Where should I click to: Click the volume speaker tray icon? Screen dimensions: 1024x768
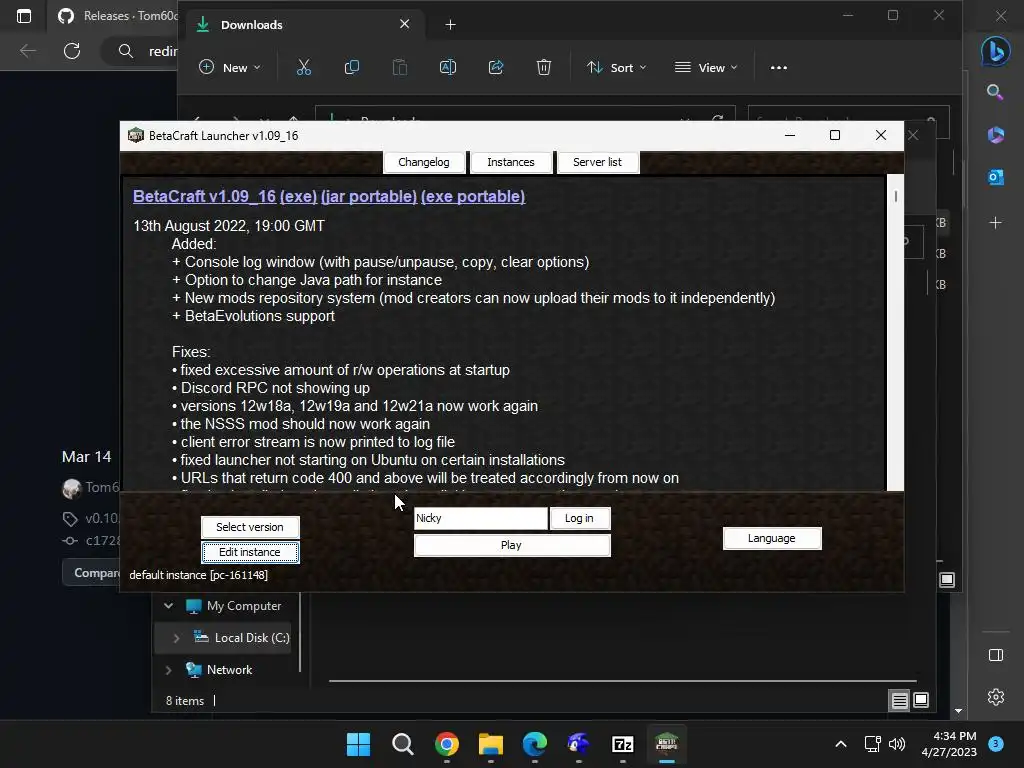[x=897, y=744]
